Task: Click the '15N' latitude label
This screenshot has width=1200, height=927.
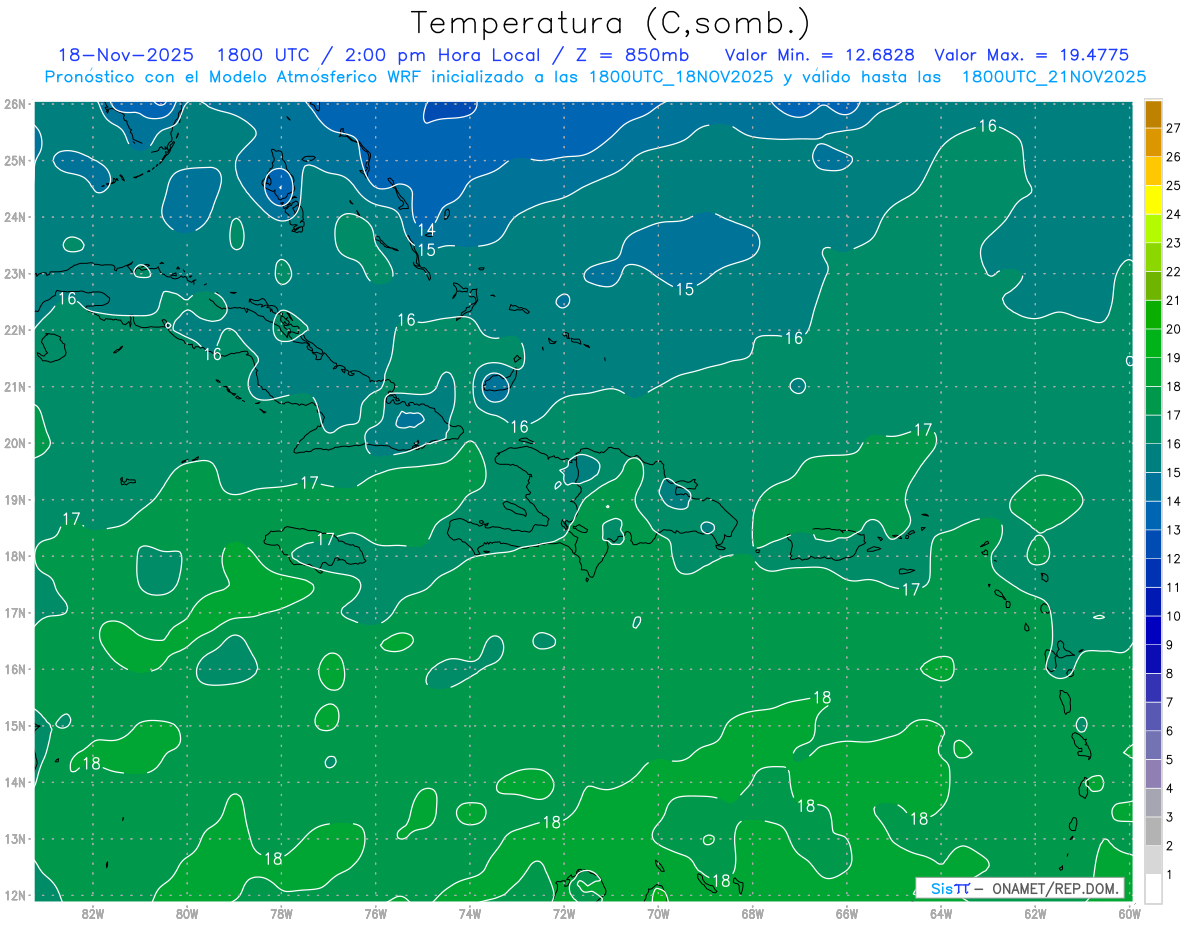Action: 15,726
